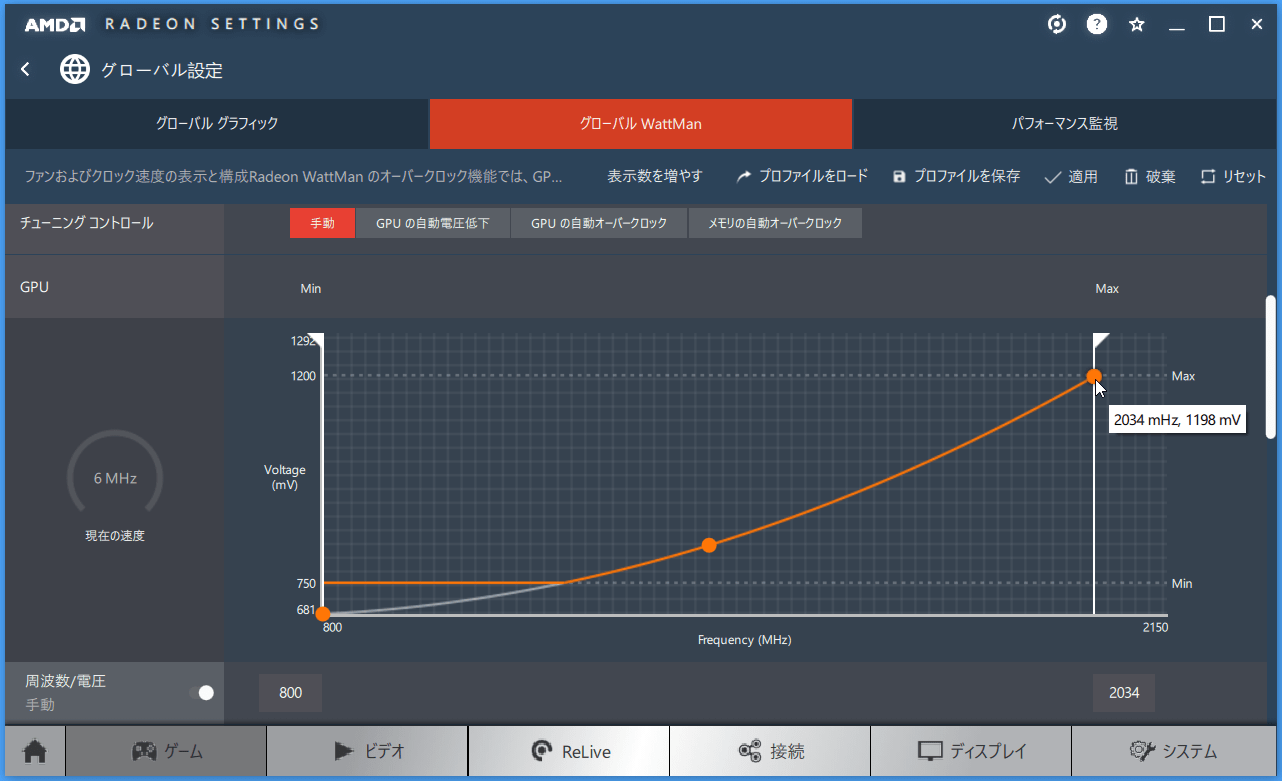Click the GPU section label
This screenshot has height=781, width=1282.
click(34, 287)
